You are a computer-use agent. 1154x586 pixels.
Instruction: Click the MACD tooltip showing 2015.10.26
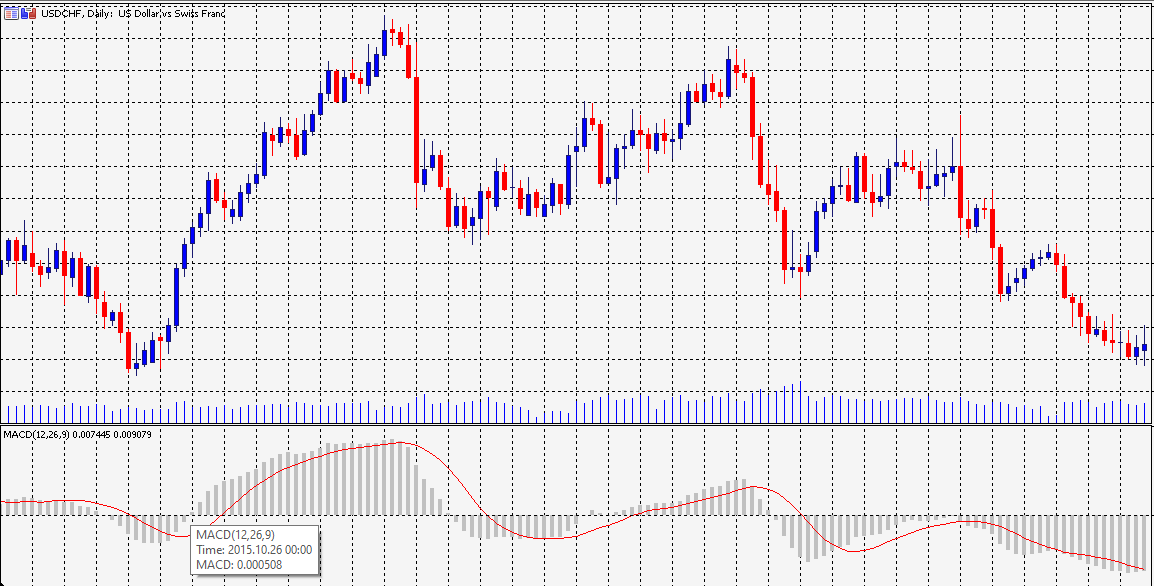coord(254,549)
